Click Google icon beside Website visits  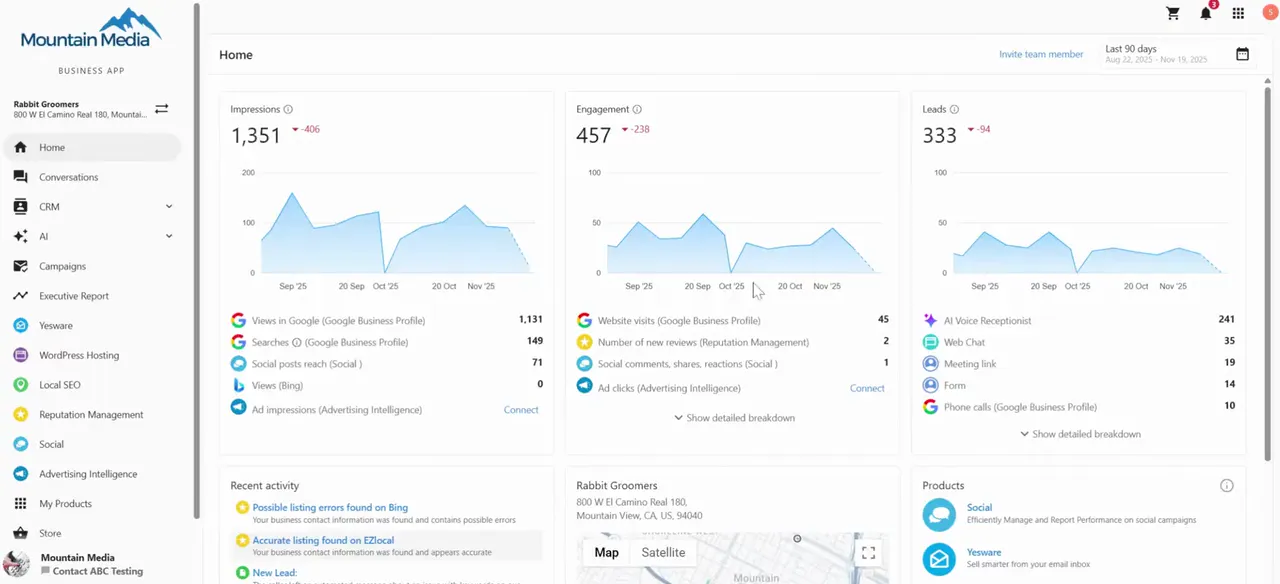[x=585, y=321]
